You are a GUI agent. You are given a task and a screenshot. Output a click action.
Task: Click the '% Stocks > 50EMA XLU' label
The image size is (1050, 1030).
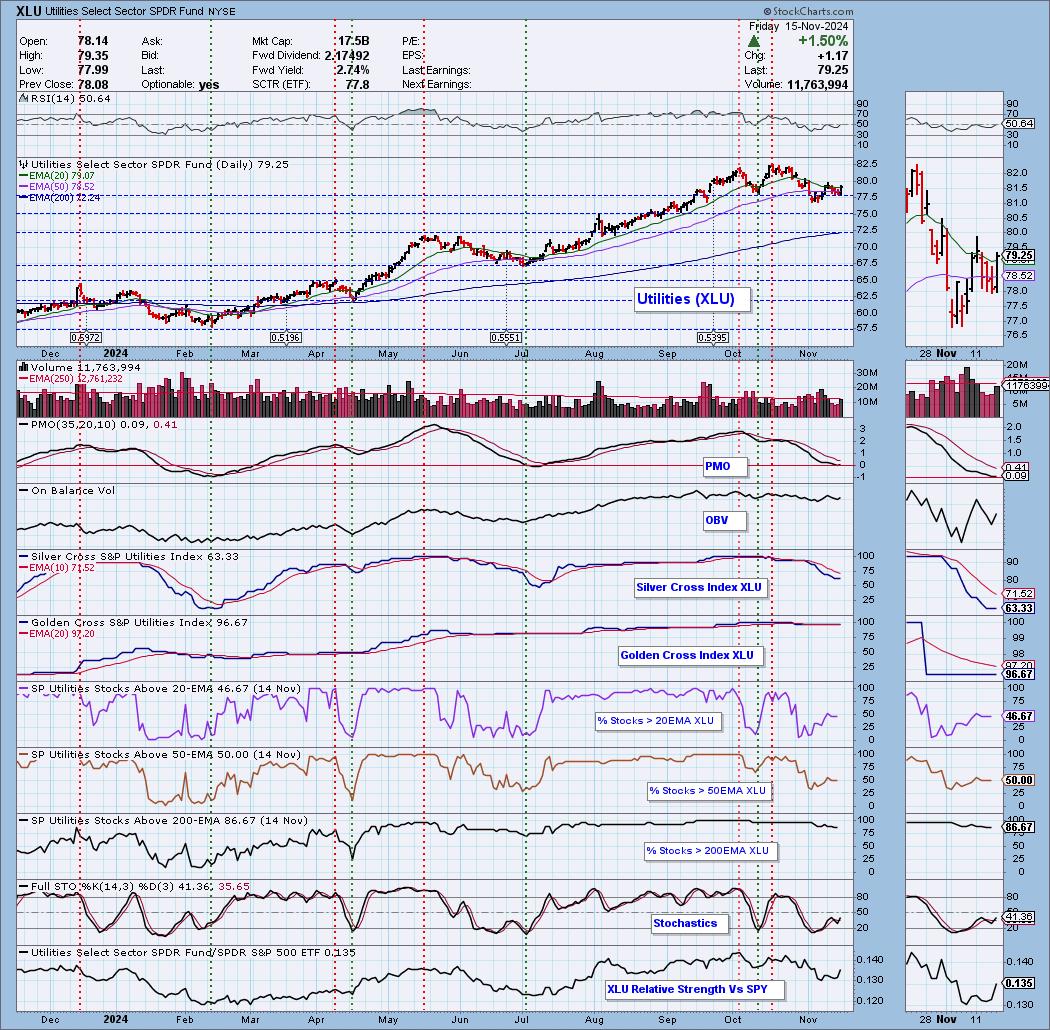click(707, 790)
